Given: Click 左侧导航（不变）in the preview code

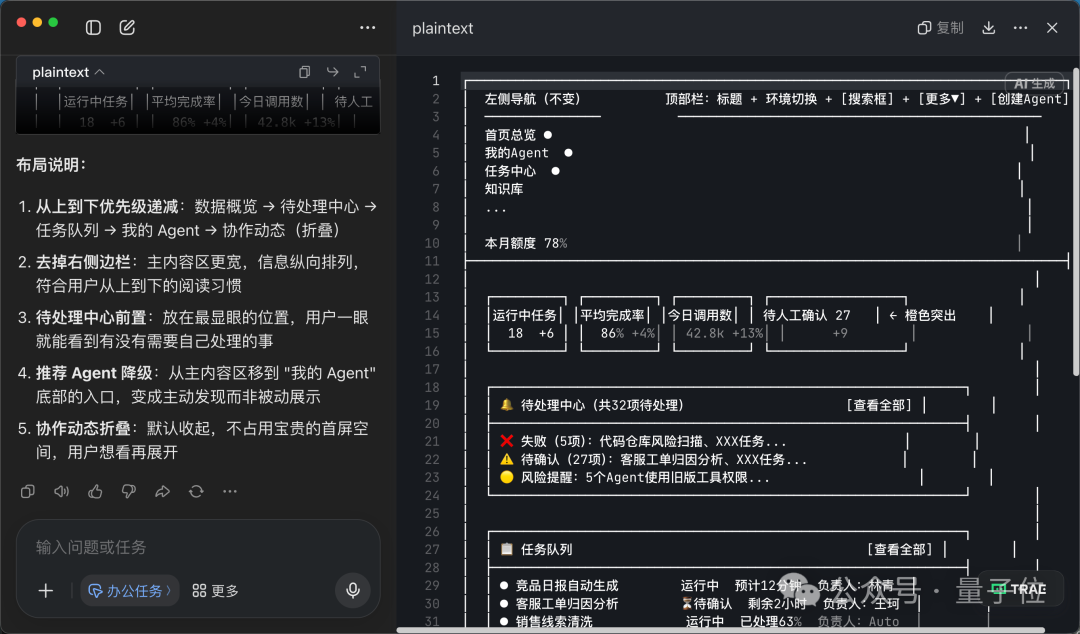Looking at the screenshot, I should pyautogui.click(x=532, y=99).
